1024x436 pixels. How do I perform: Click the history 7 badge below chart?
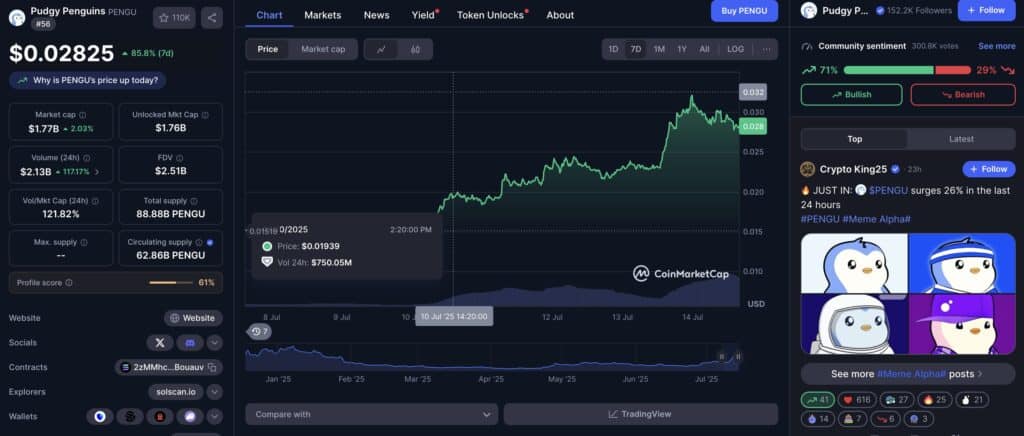259,332
